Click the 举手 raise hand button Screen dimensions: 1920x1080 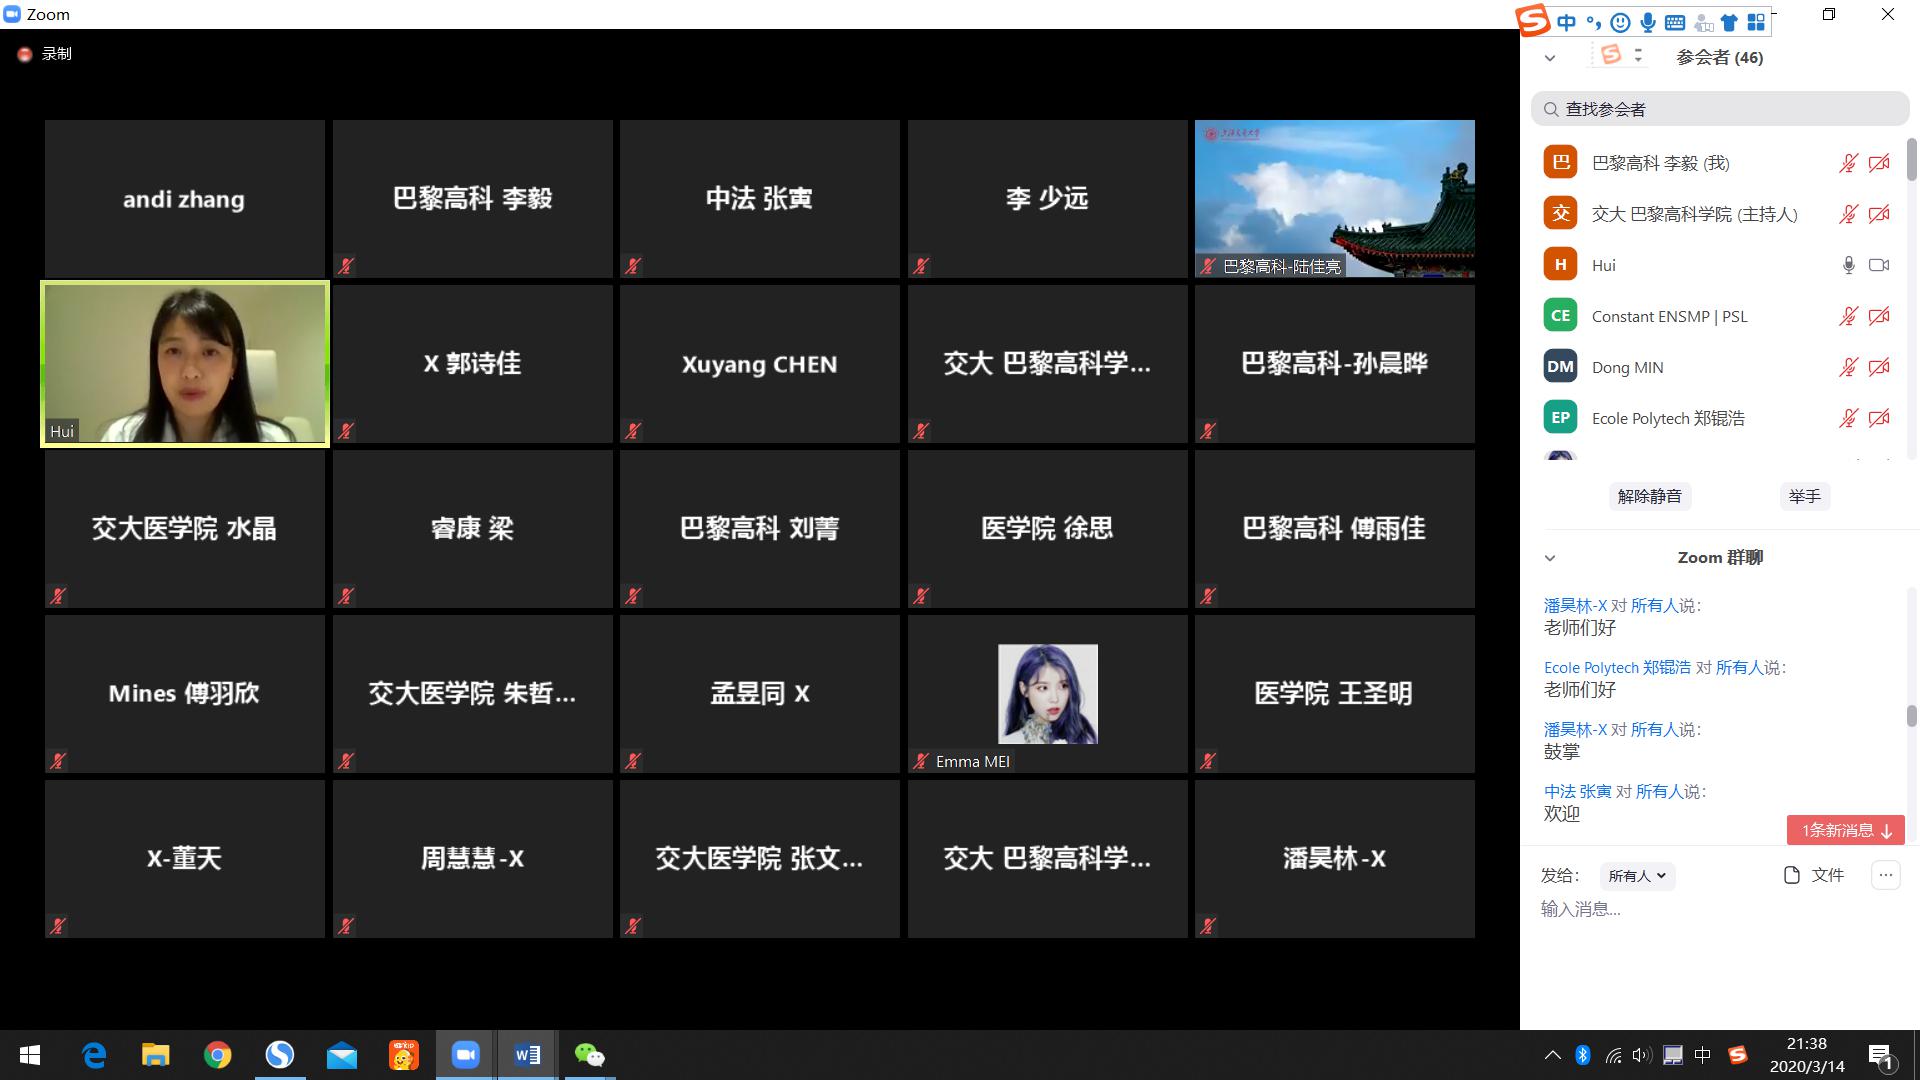tap(1804, 496)
